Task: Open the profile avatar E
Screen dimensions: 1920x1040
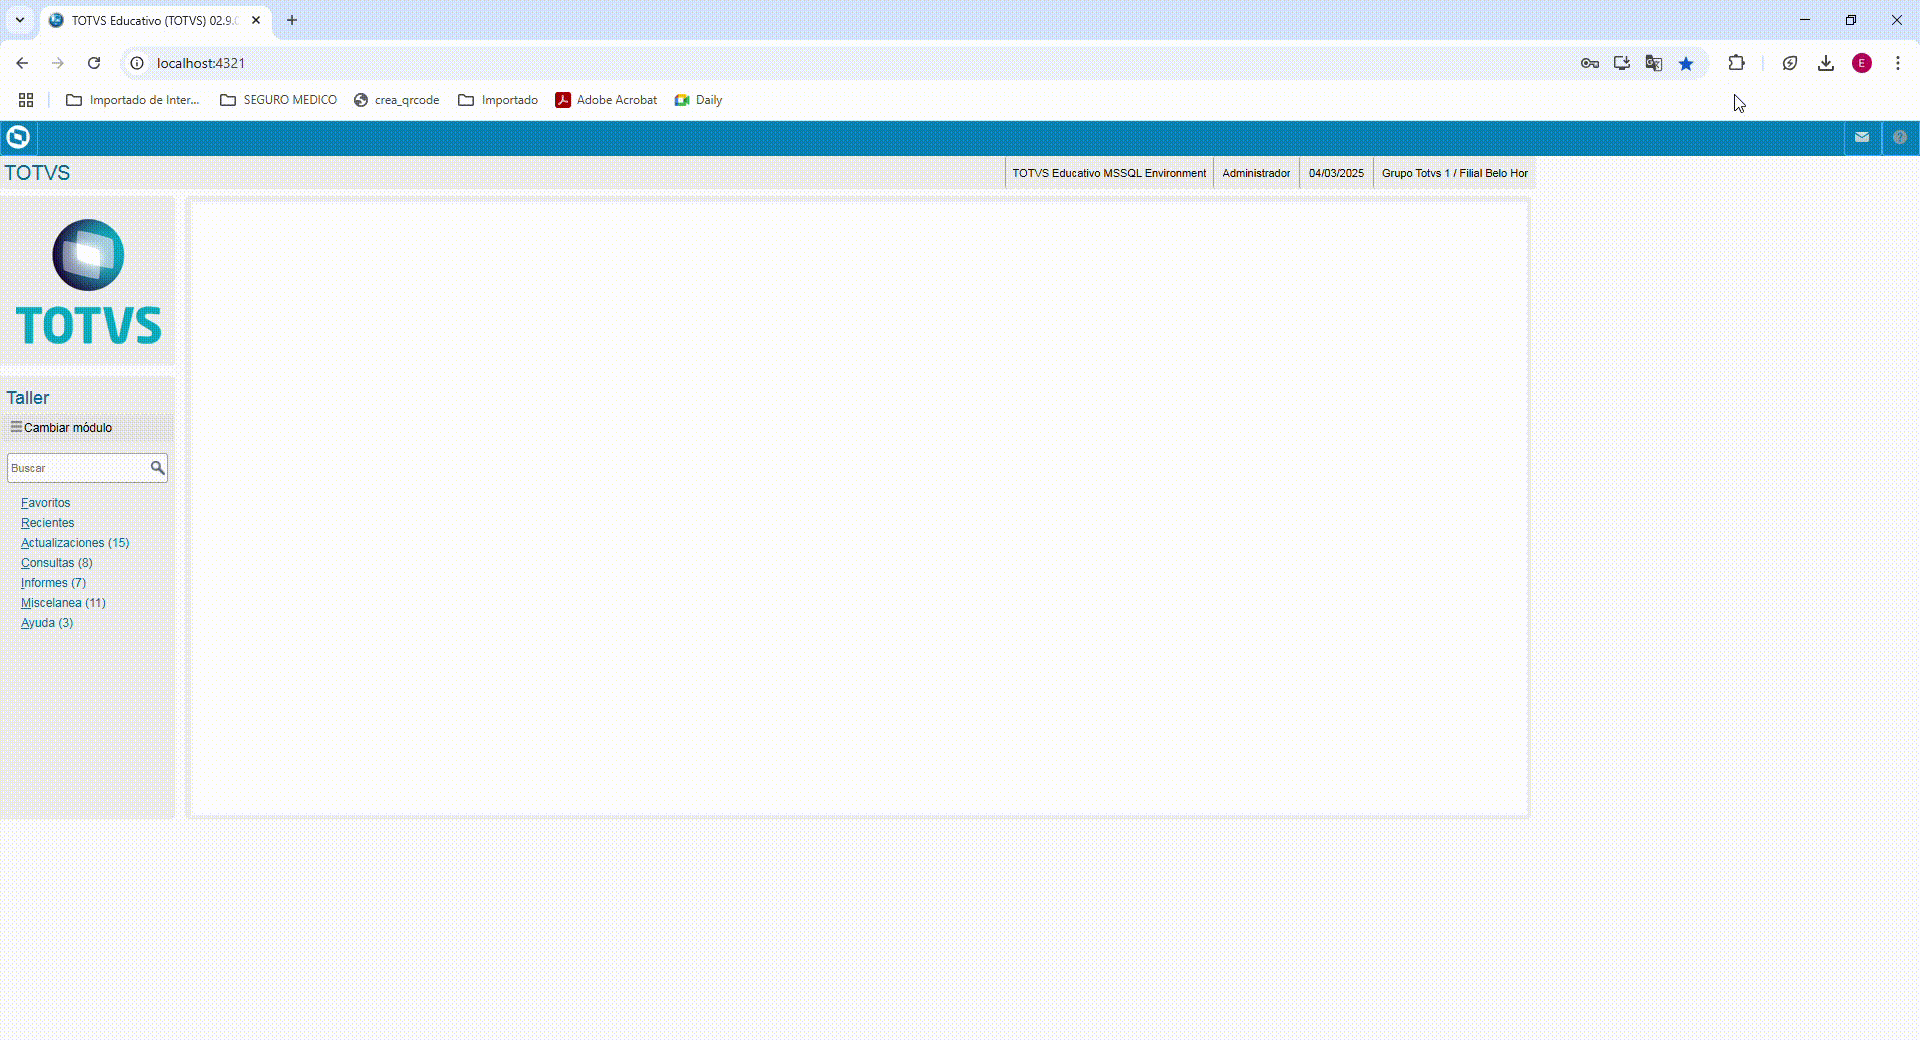Action: click(x=1862, y=63)
